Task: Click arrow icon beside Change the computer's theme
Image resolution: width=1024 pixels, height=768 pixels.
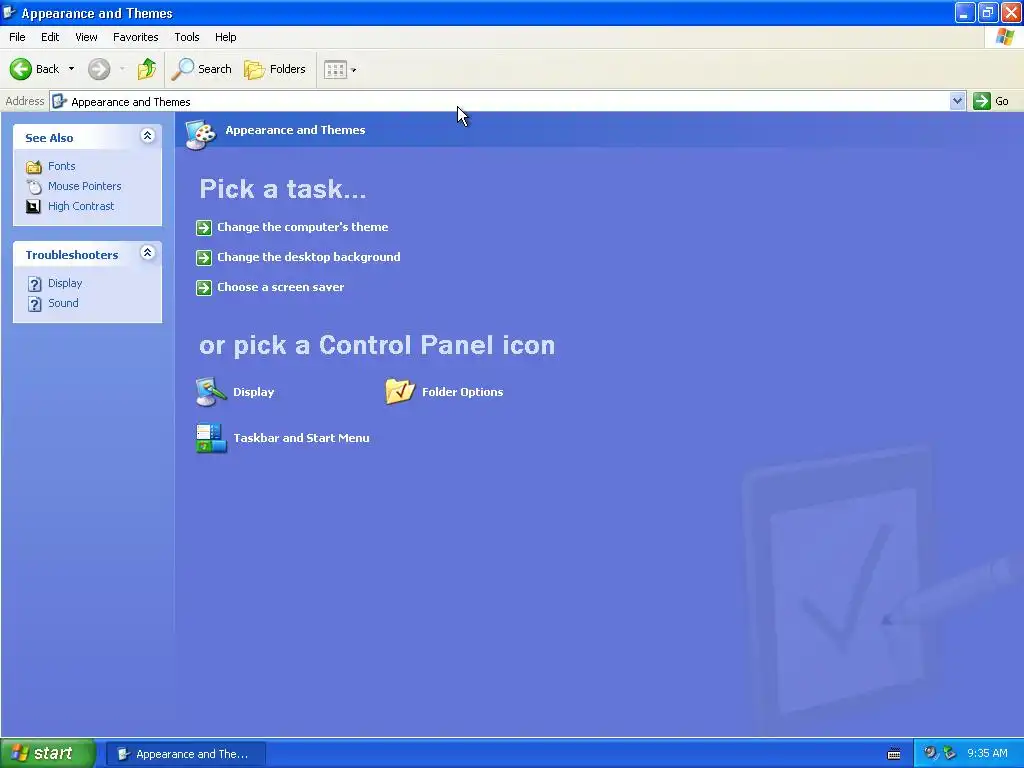Action: pyautogui.click(x=204, y=227)
